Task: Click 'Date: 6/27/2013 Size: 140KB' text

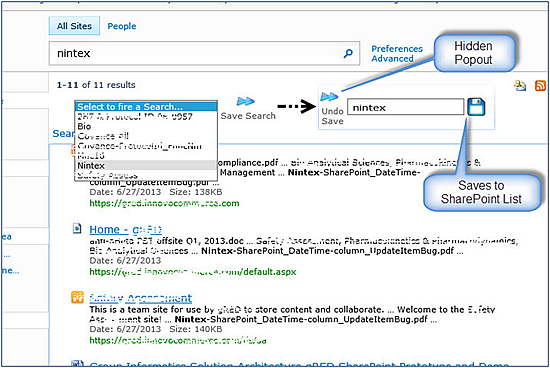Action: [156, 329]
